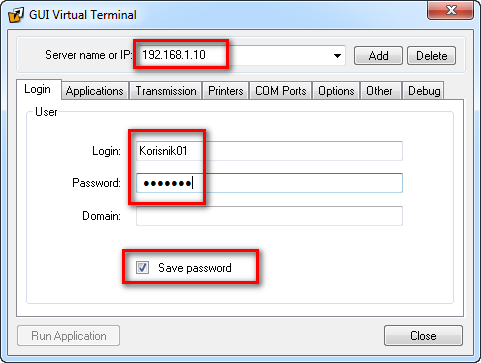Open the Debug tab

[x=424, y=91]
